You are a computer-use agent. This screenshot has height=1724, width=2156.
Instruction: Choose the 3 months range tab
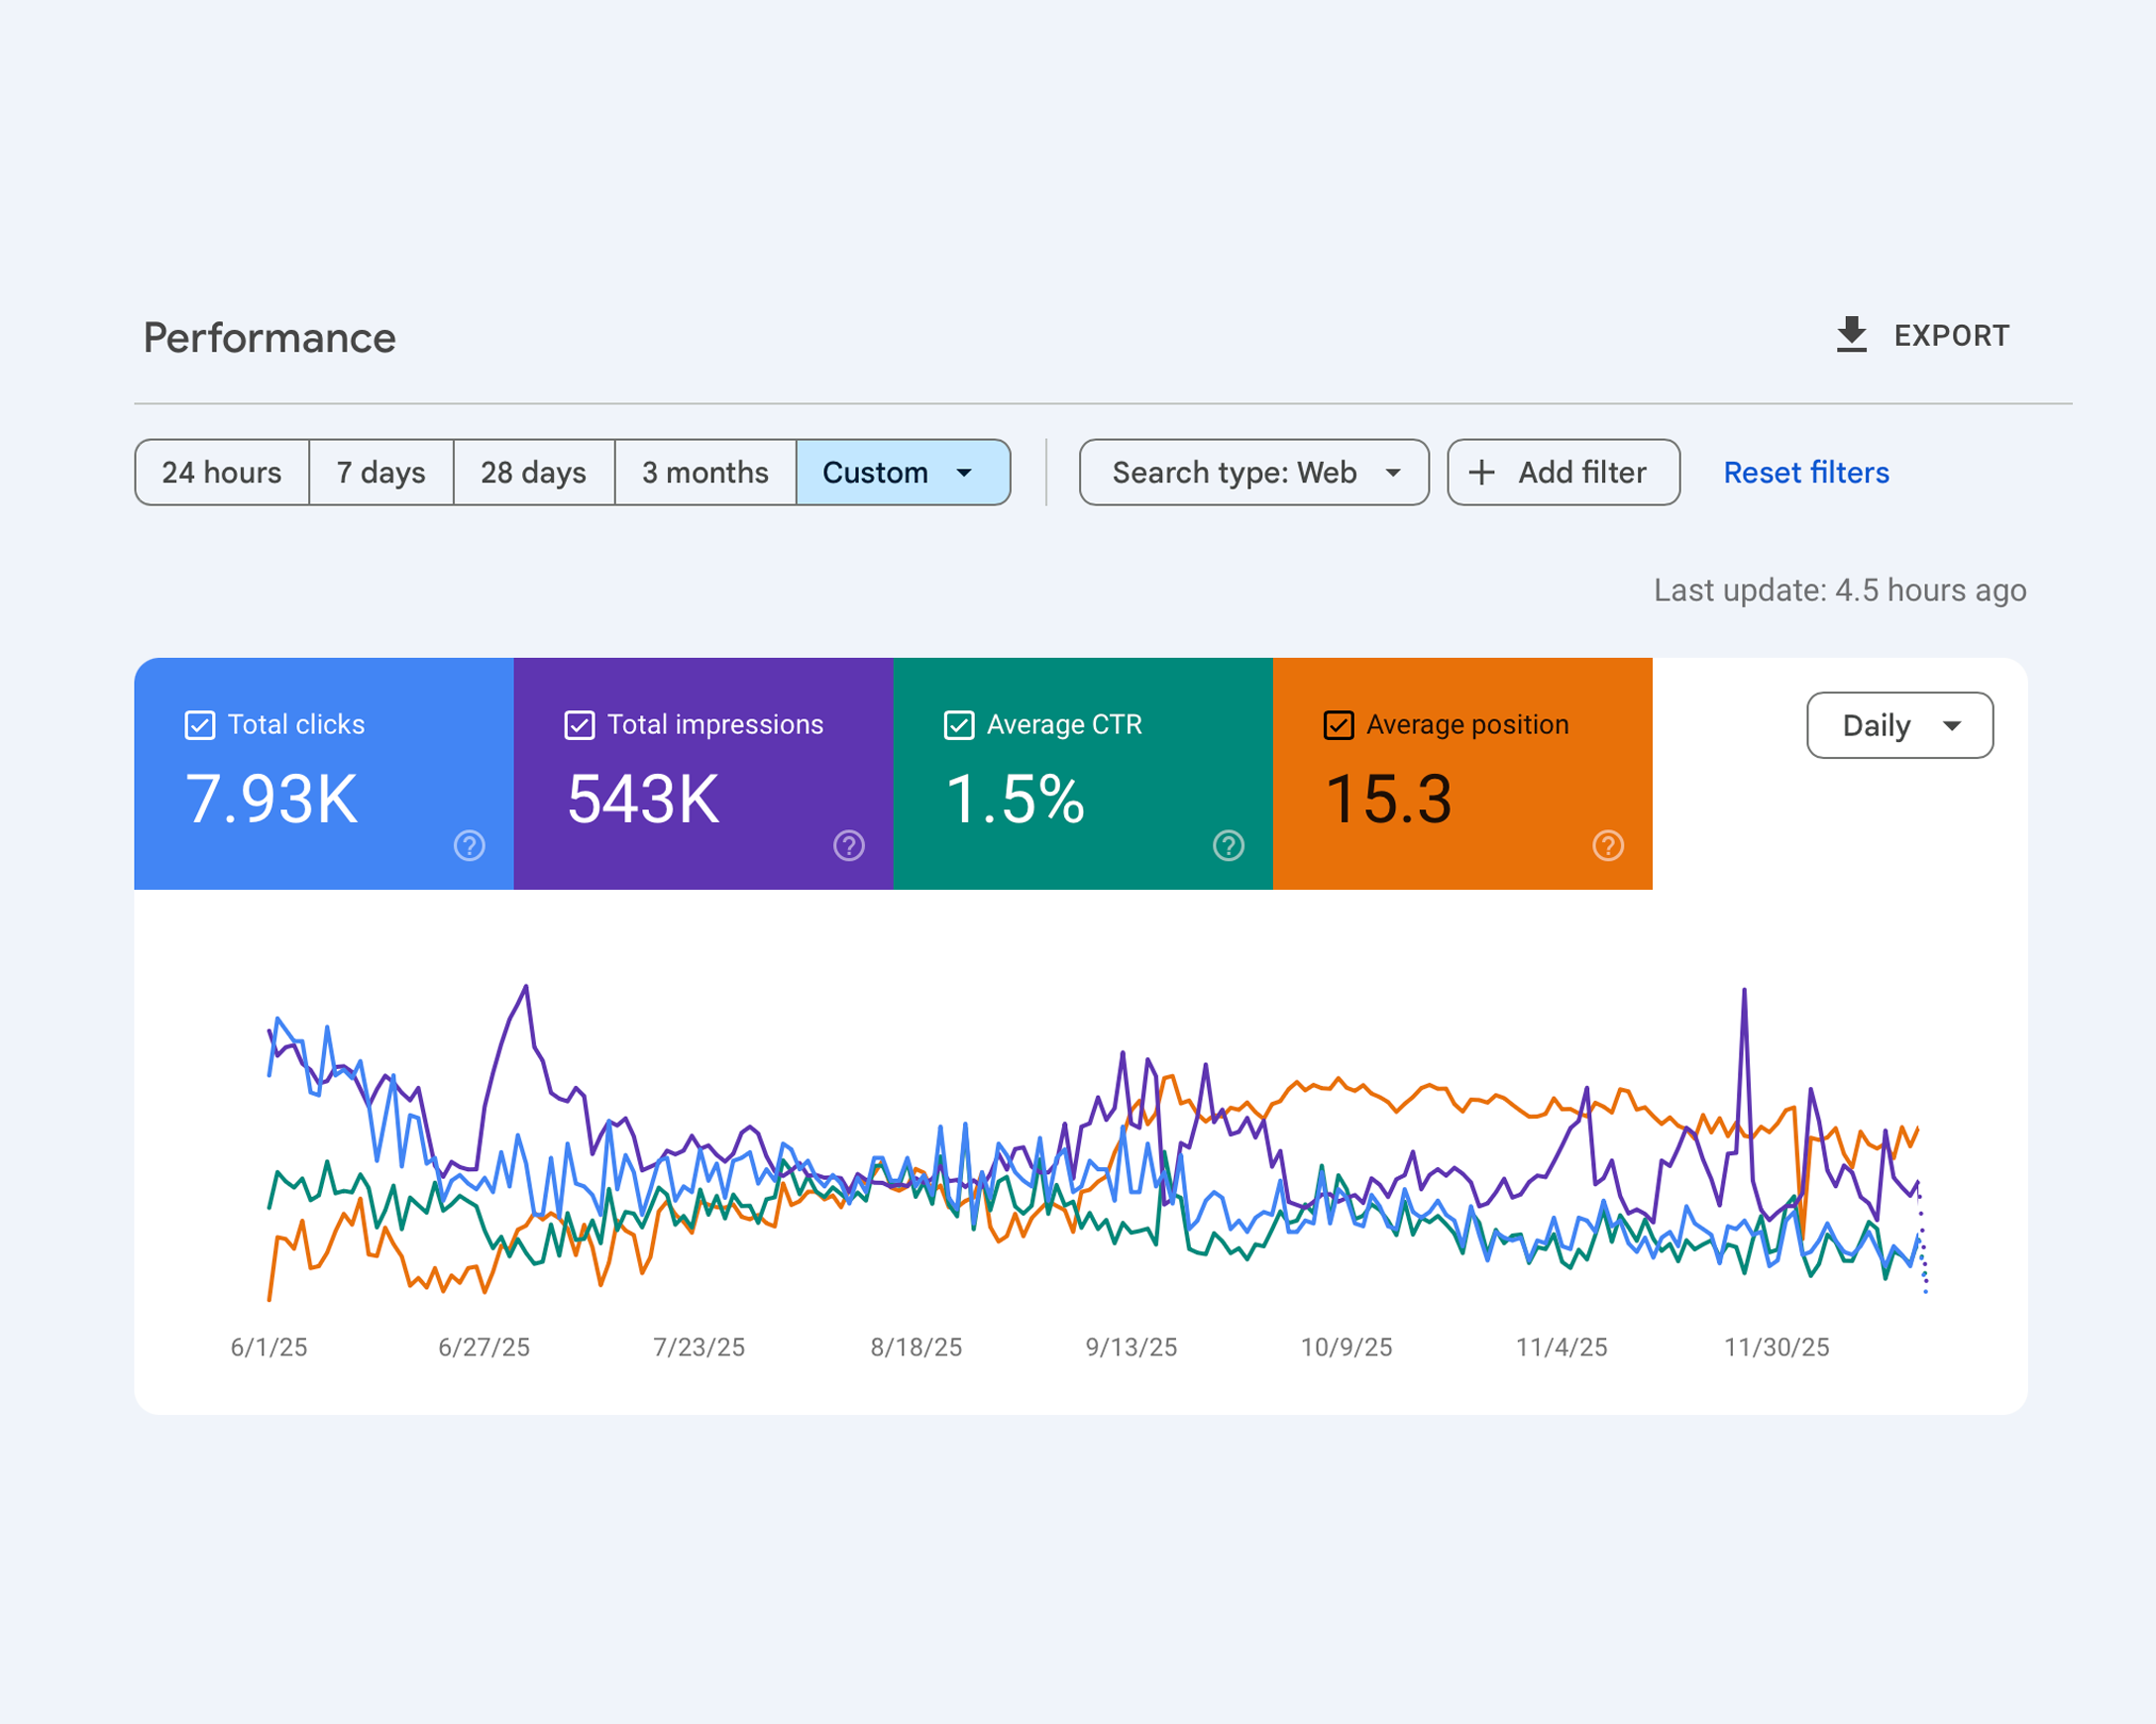tap(705, 472)
